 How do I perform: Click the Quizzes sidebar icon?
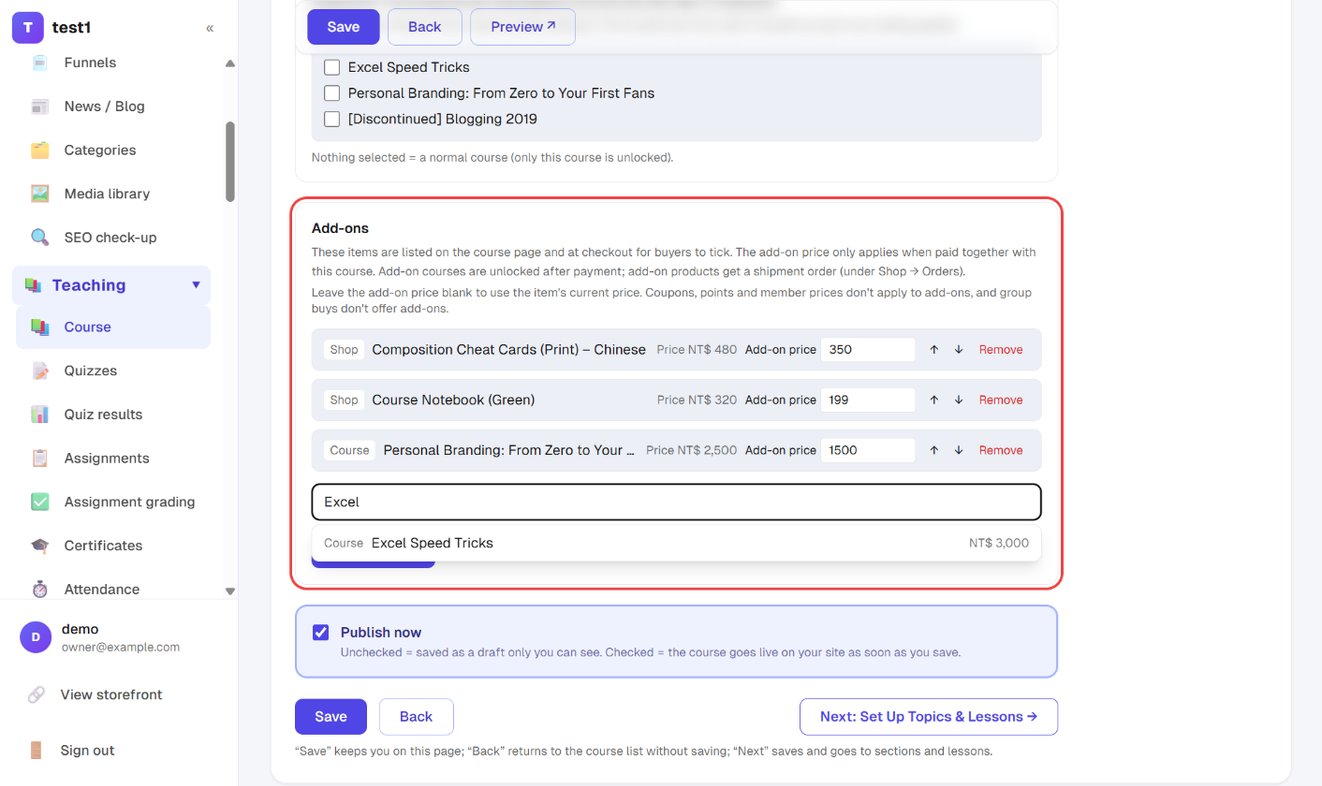pos(40,371)
